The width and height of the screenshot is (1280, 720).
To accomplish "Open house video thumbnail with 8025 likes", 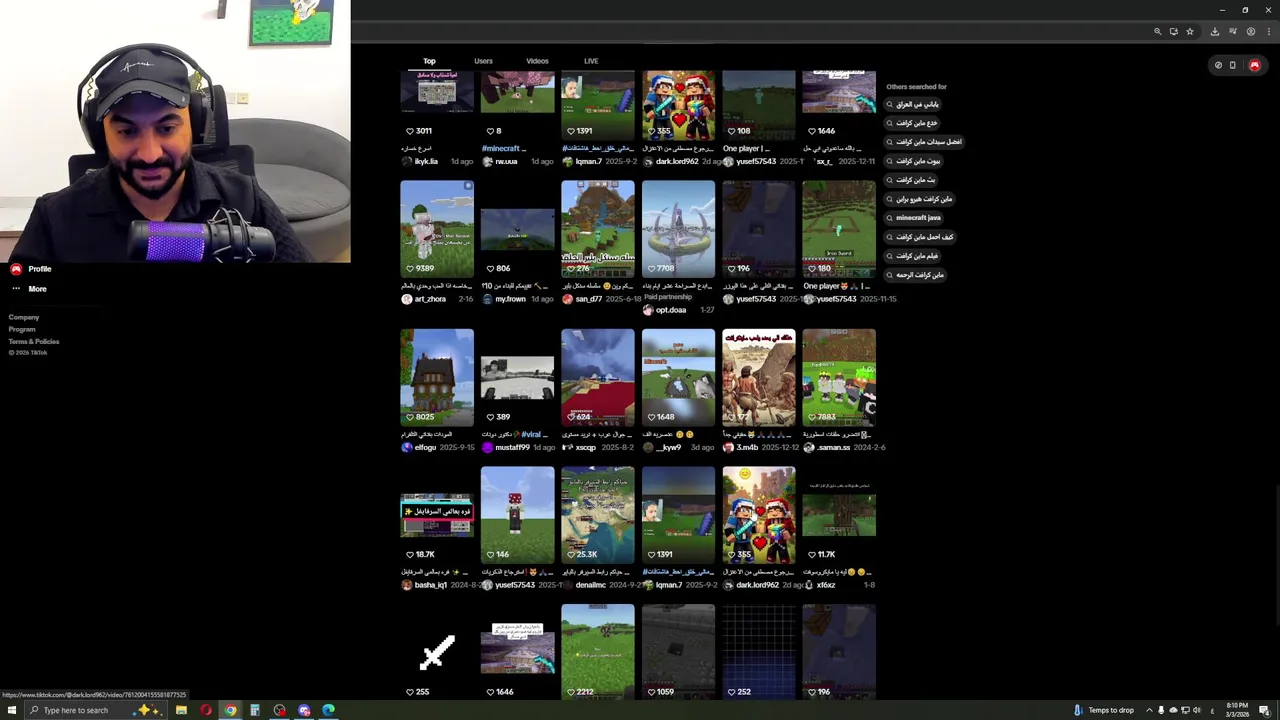I will pyautogui.click(x=437, y=377).
